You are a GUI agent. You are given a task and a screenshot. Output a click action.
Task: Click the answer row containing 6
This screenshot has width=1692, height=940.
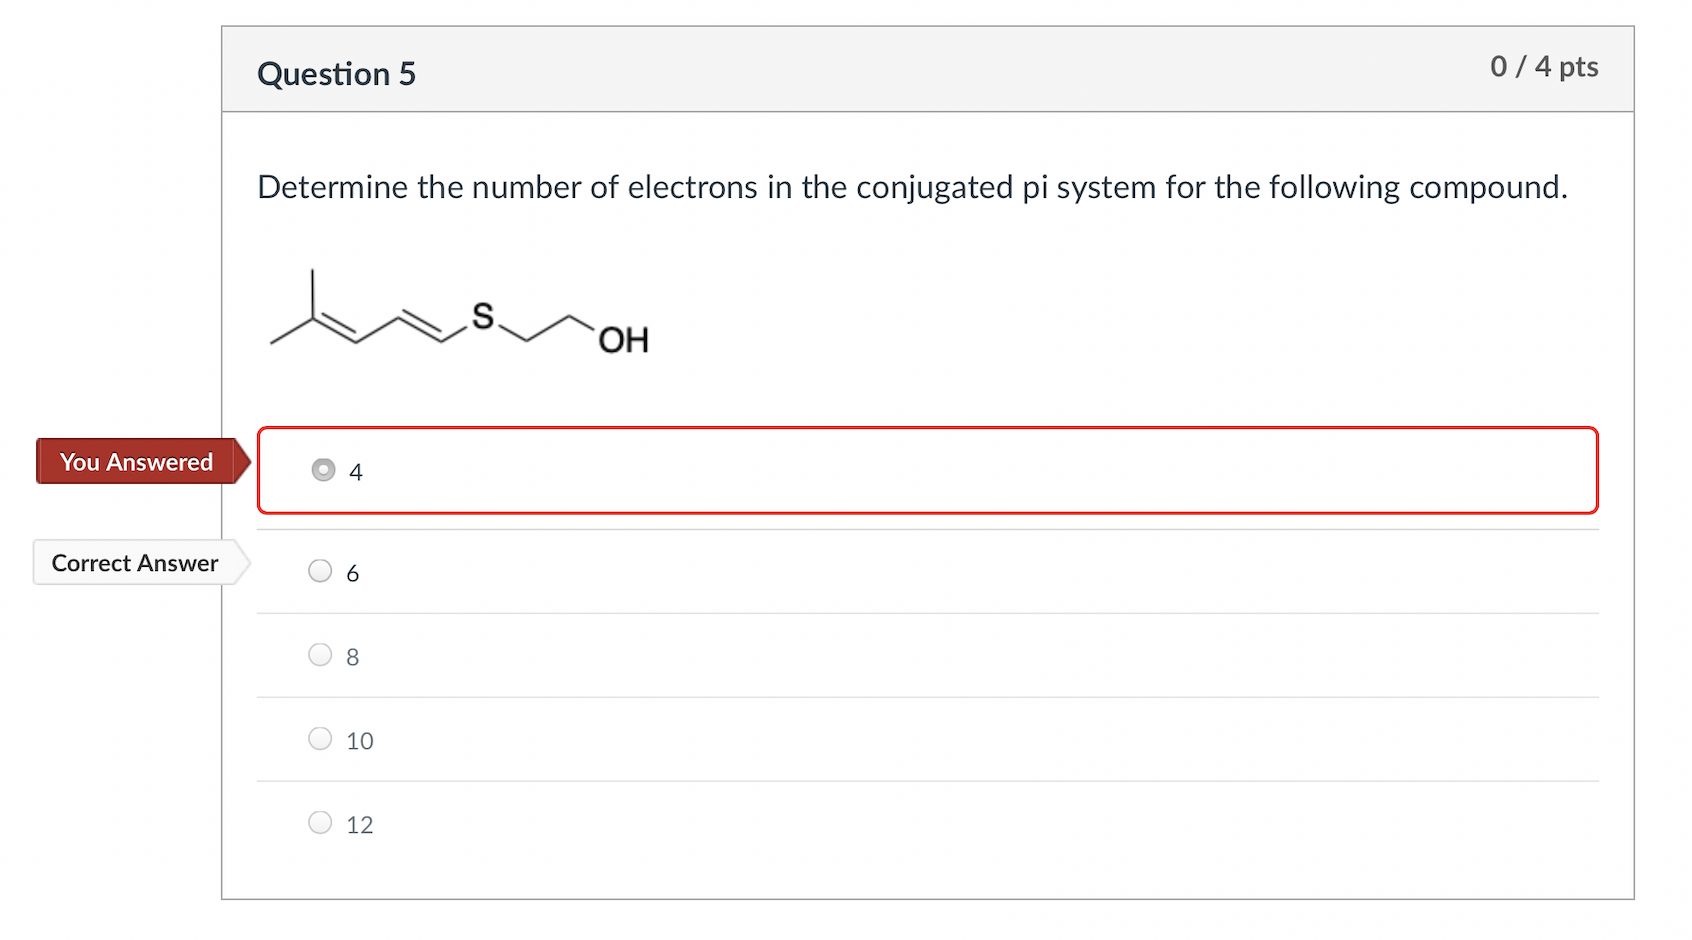point(900,571)
